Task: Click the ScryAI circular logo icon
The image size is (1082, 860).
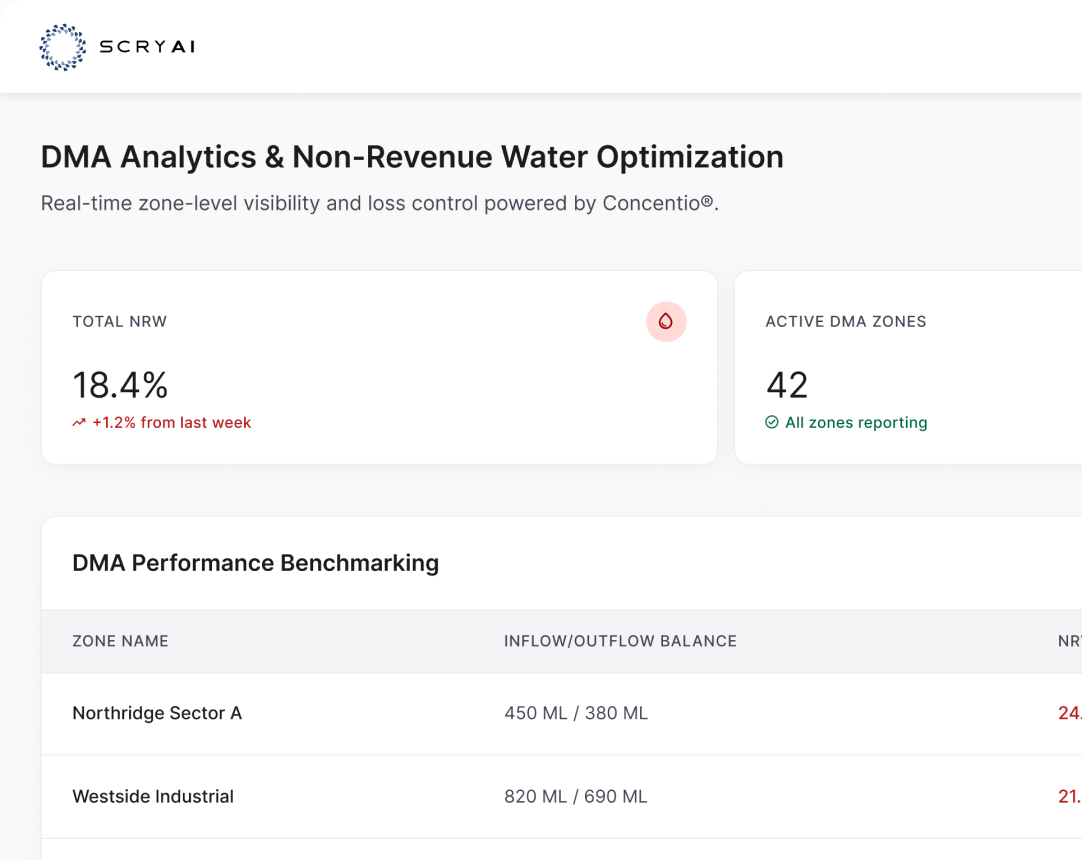Action: click(63, 47)
